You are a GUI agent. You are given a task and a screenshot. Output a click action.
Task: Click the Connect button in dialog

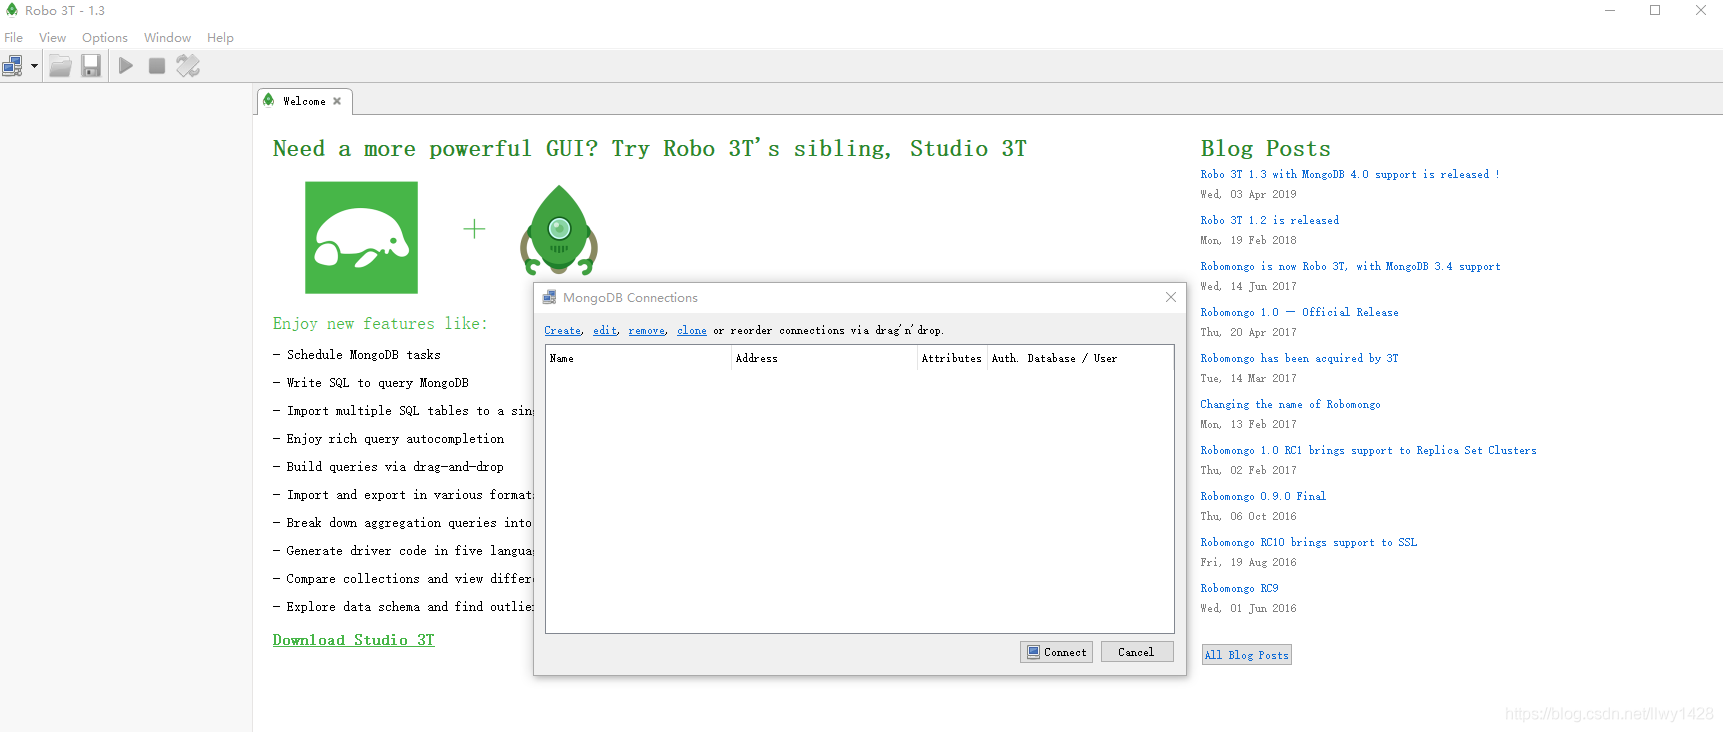click(x=1056, y=652)
